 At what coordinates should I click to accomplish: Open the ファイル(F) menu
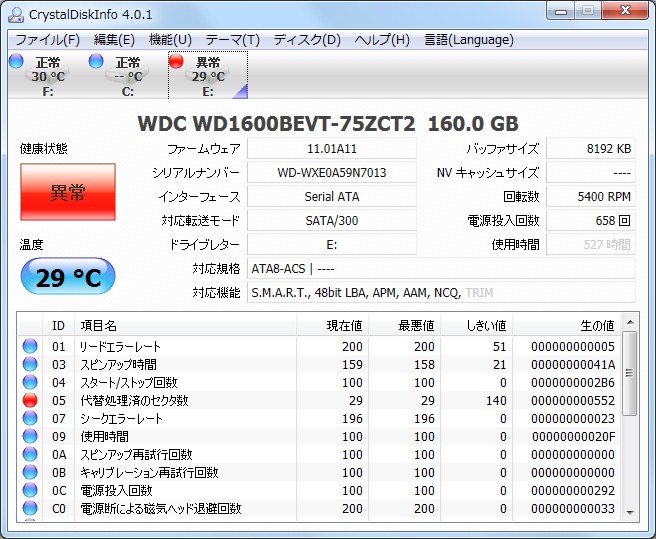(47, 40)
